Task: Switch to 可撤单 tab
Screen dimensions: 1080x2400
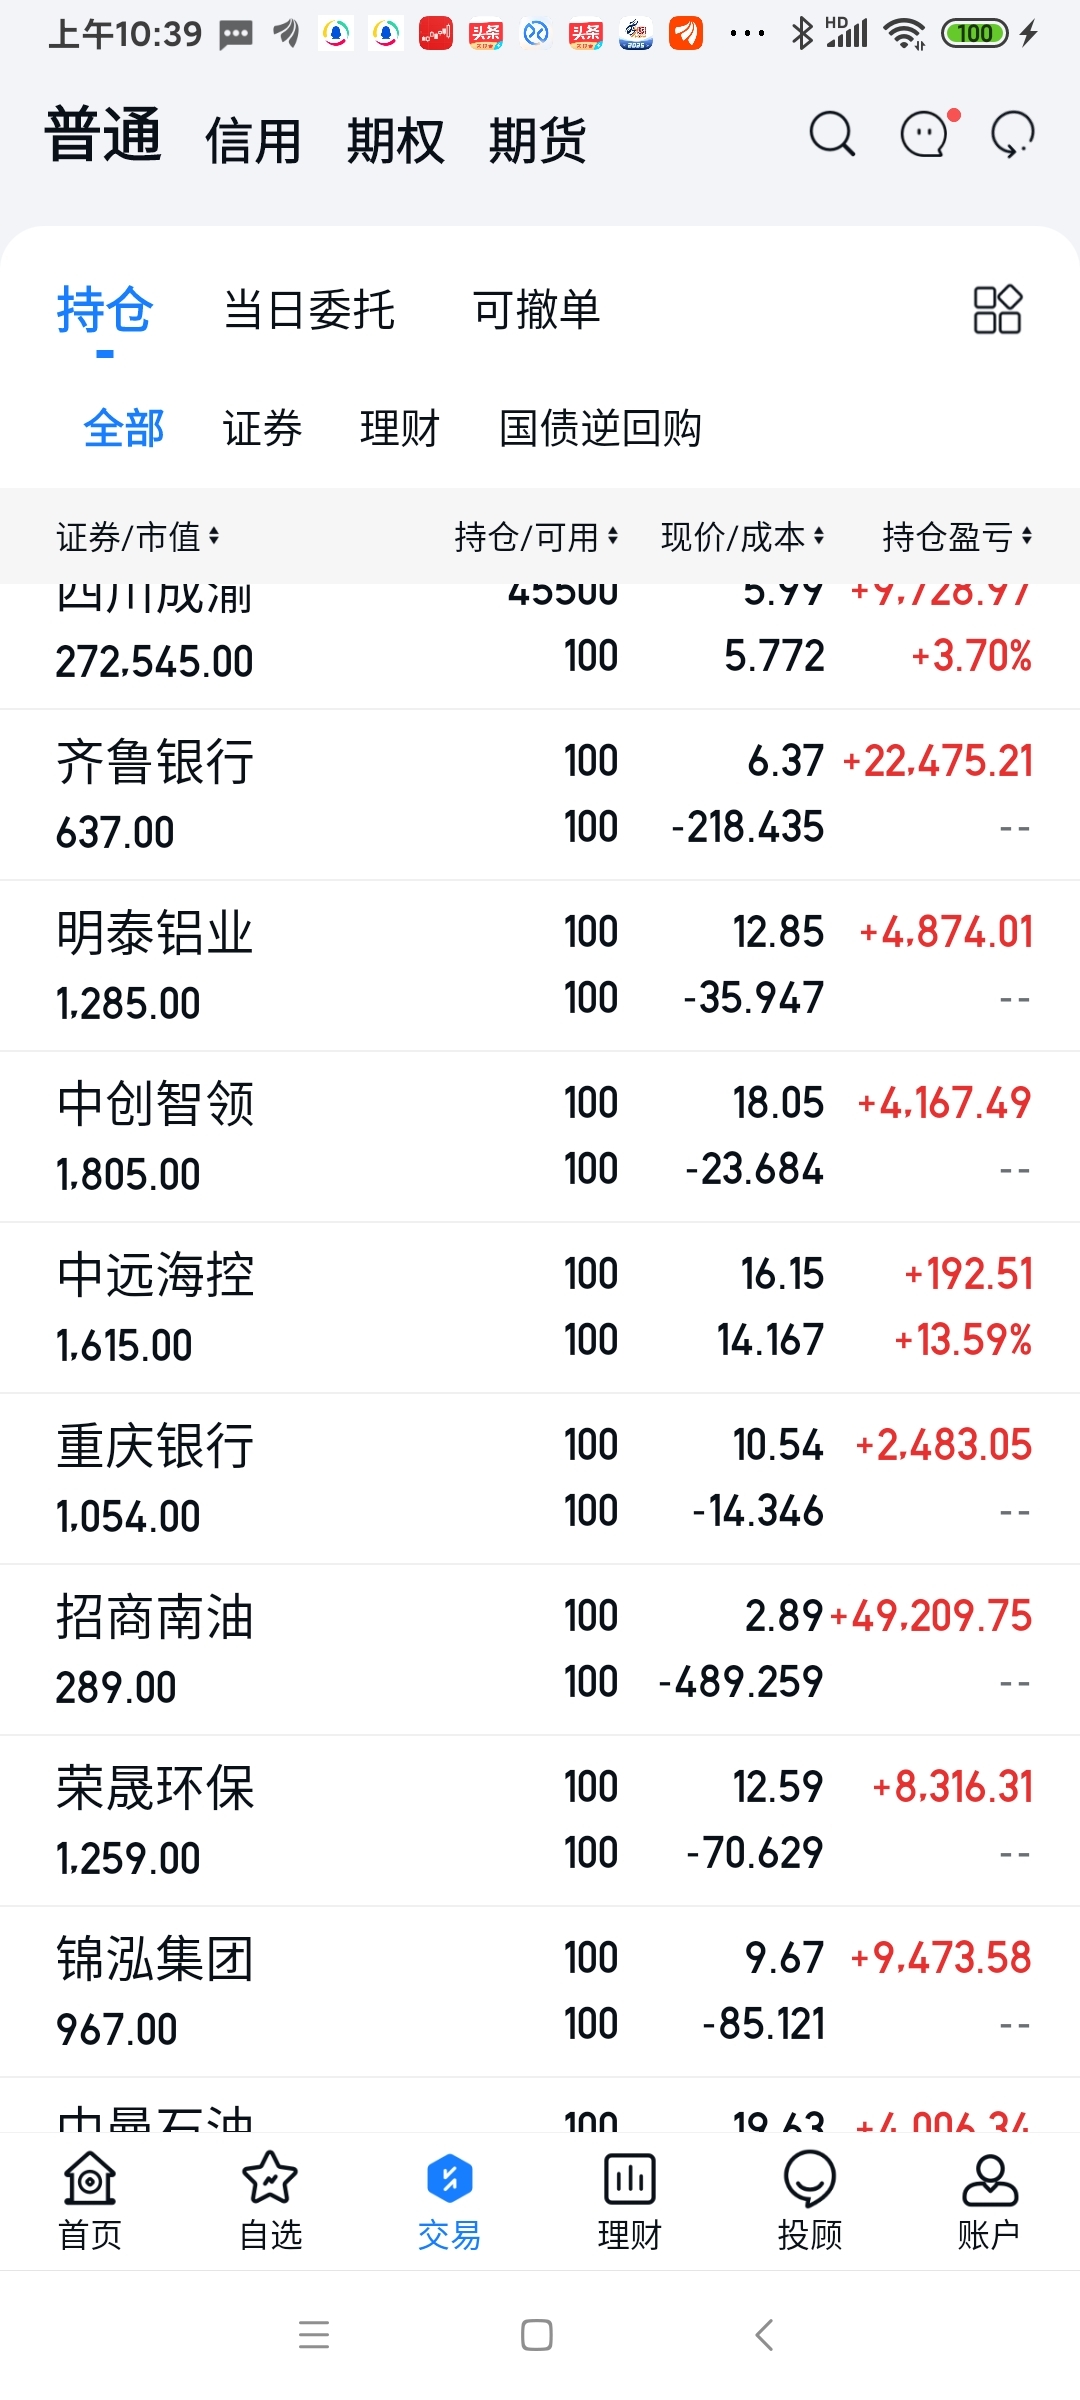Action: click(536, 309)
